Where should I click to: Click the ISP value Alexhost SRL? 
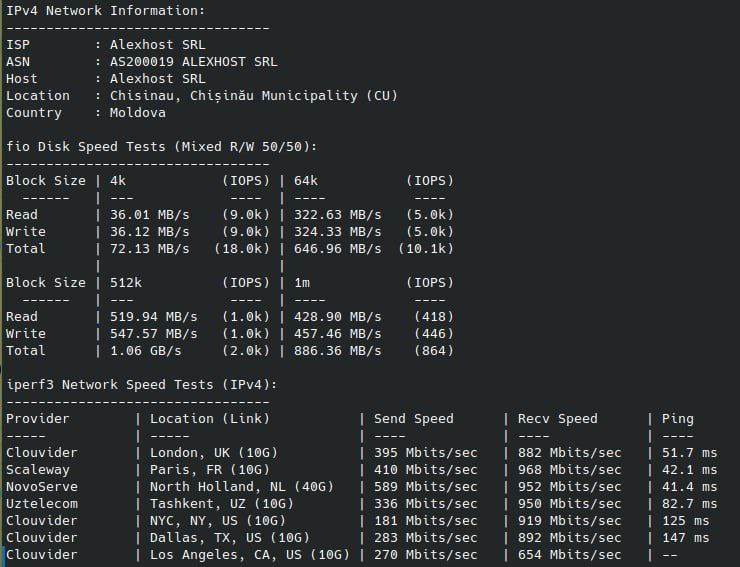(x=158, y=45)
